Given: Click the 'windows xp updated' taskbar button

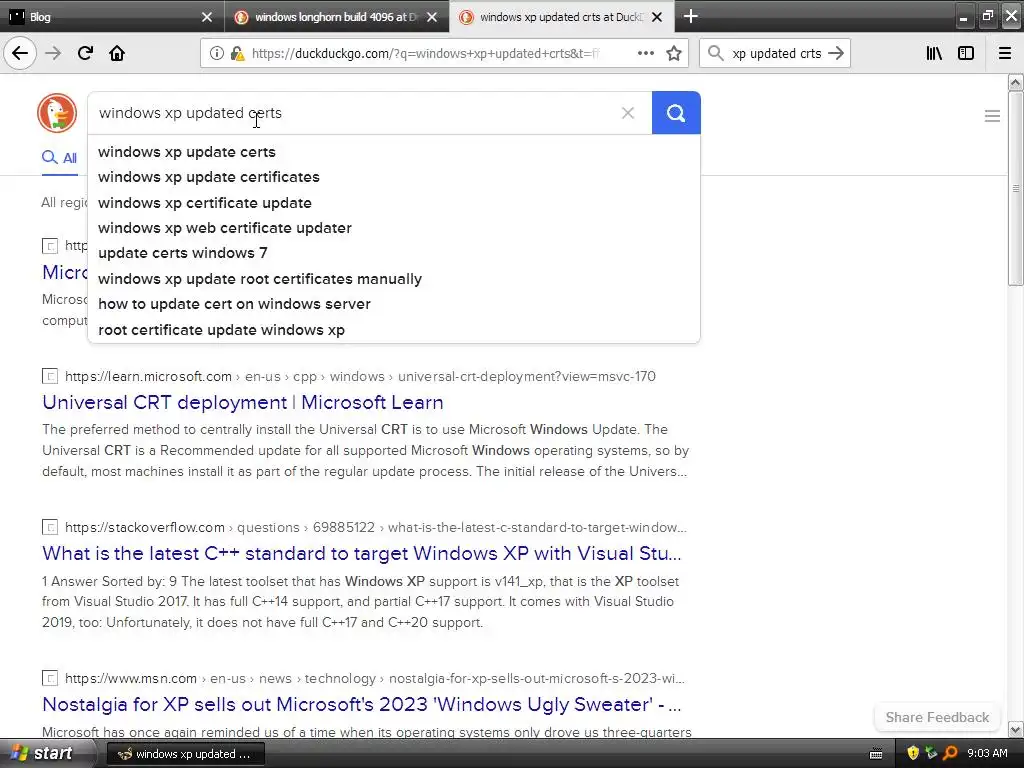Looking at the screenshot, I should [x=185, y=754].
